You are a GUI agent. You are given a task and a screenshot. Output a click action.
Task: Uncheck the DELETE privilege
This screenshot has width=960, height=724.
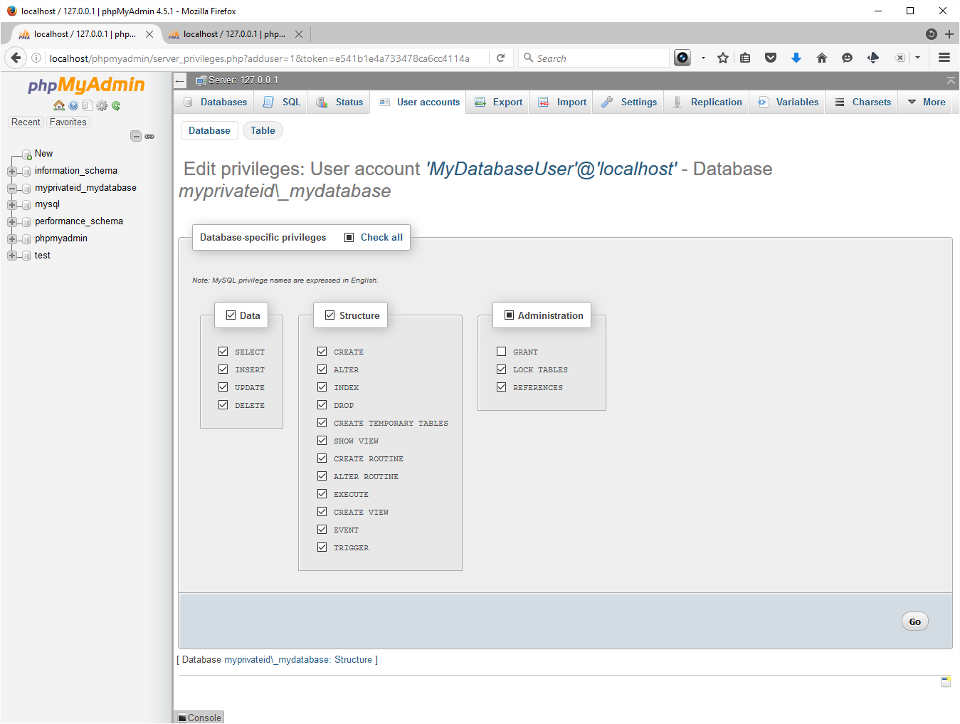[x=223, y=405]
